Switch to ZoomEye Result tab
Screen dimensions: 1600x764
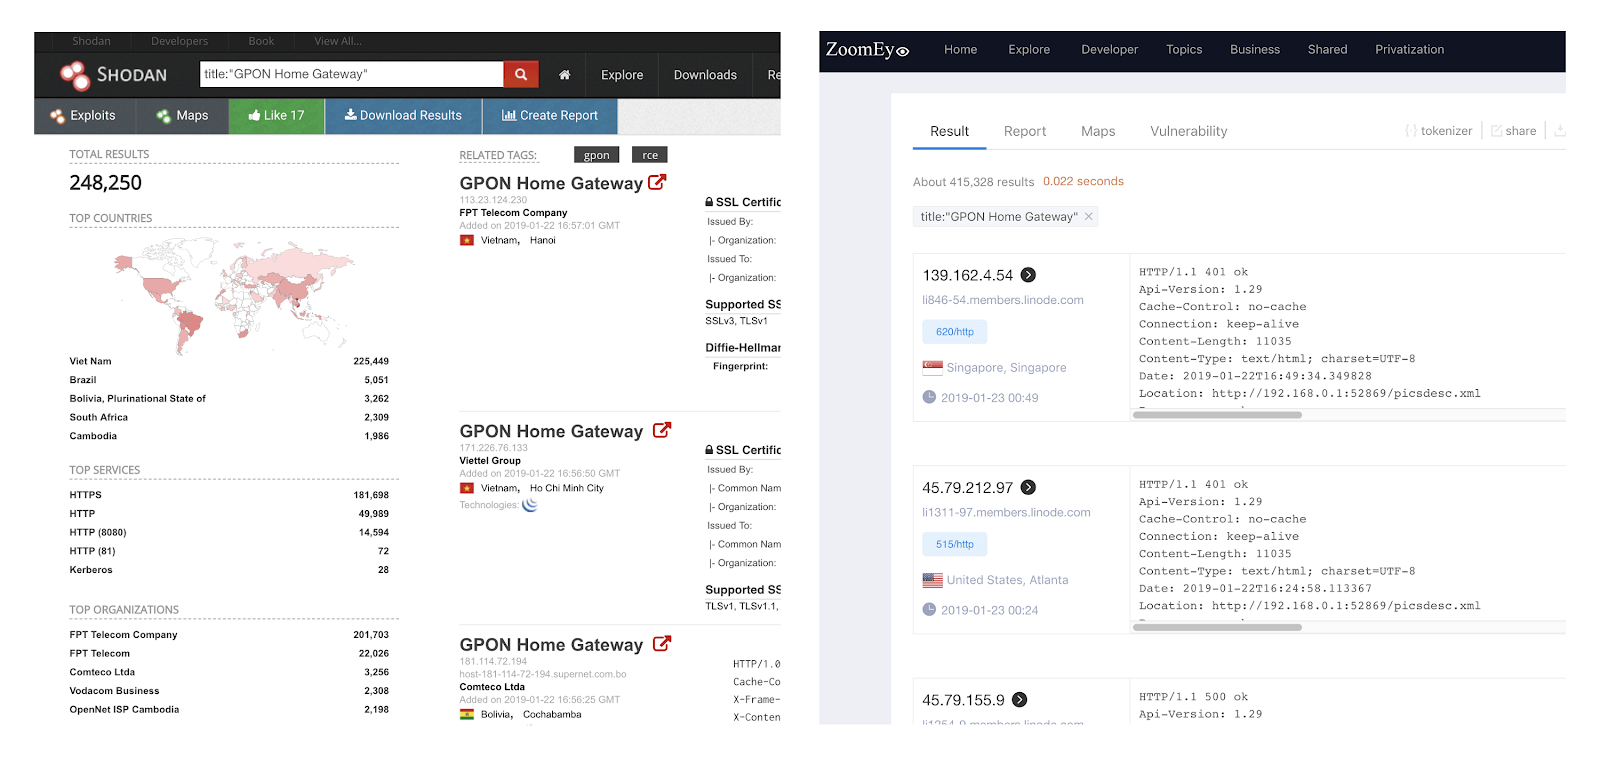[x=949, y=131]
